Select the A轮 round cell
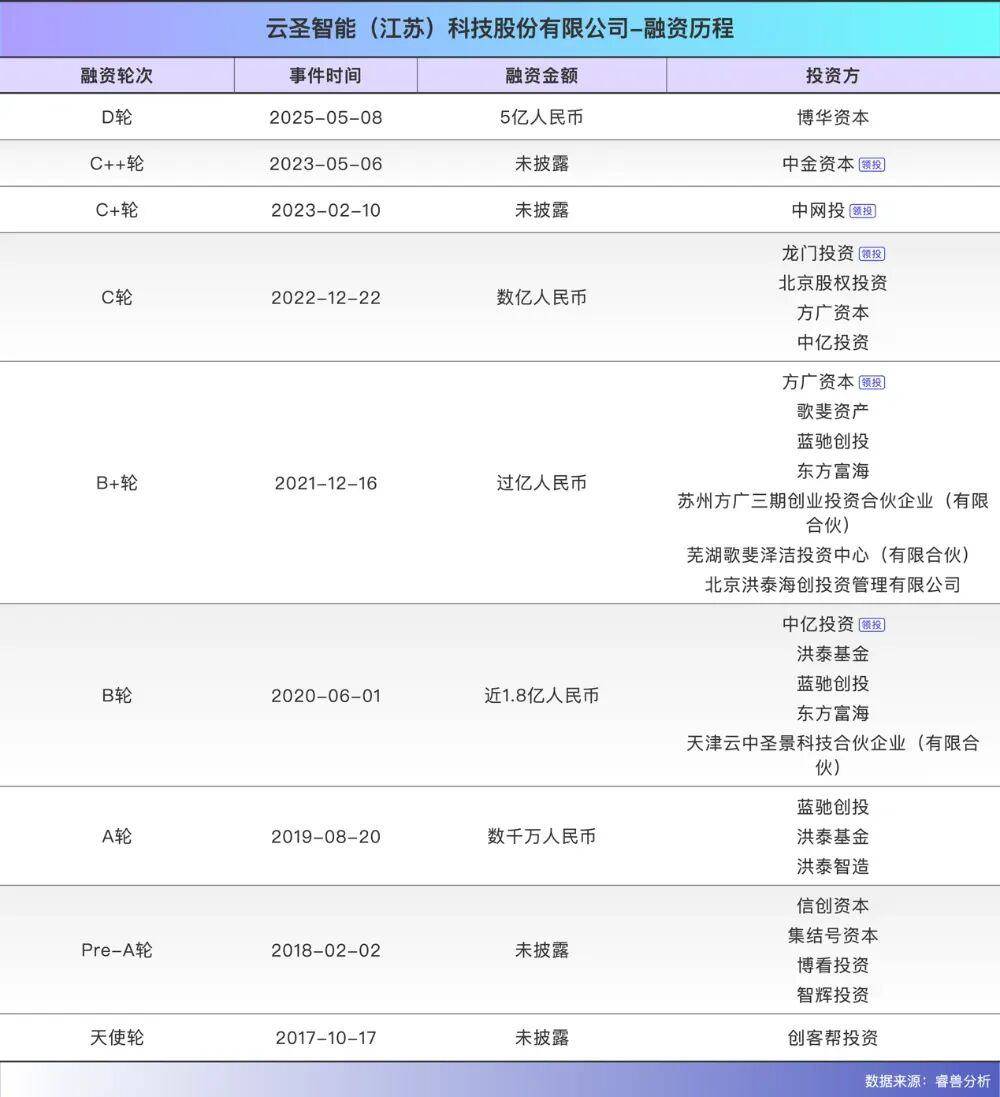The width and height of the screenshot is (1000, 1097). [x=117, y=836]
